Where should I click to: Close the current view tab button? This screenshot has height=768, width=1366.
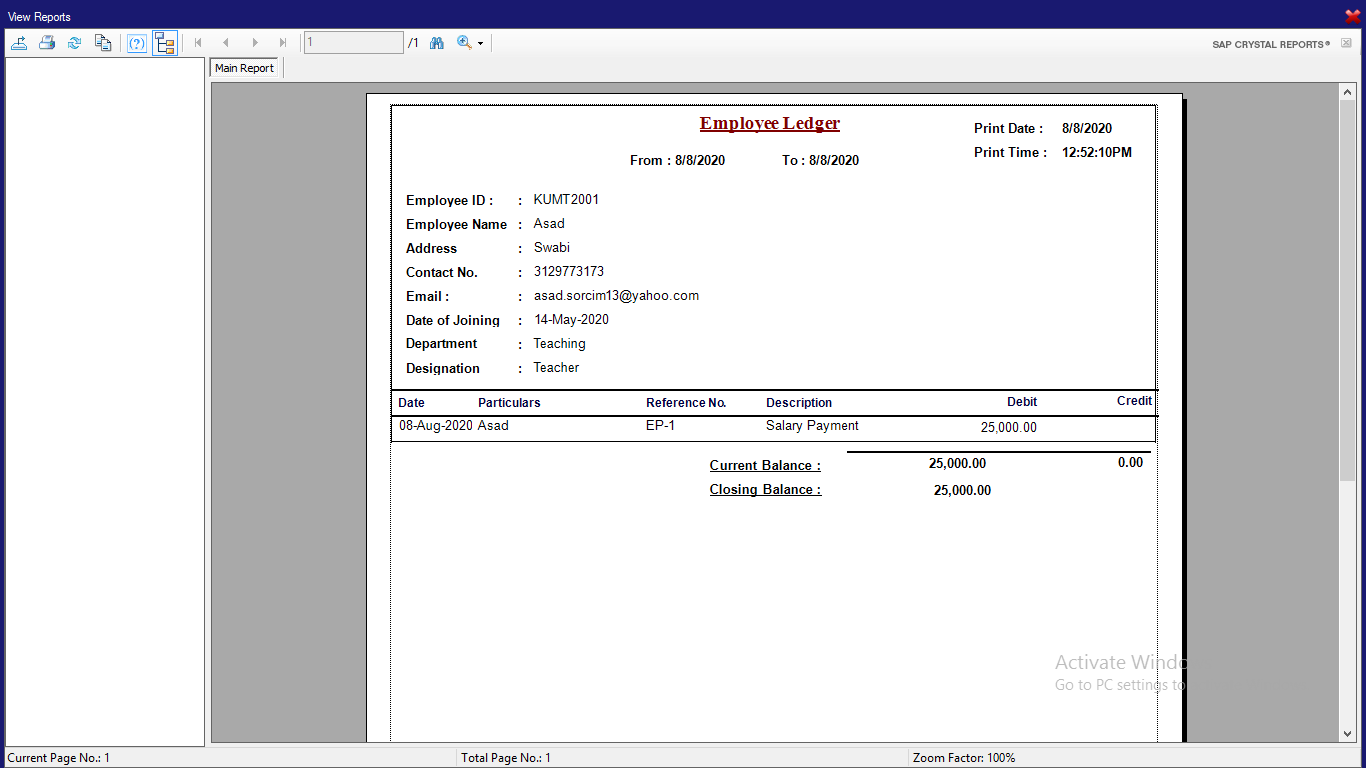click(1346, 43)
